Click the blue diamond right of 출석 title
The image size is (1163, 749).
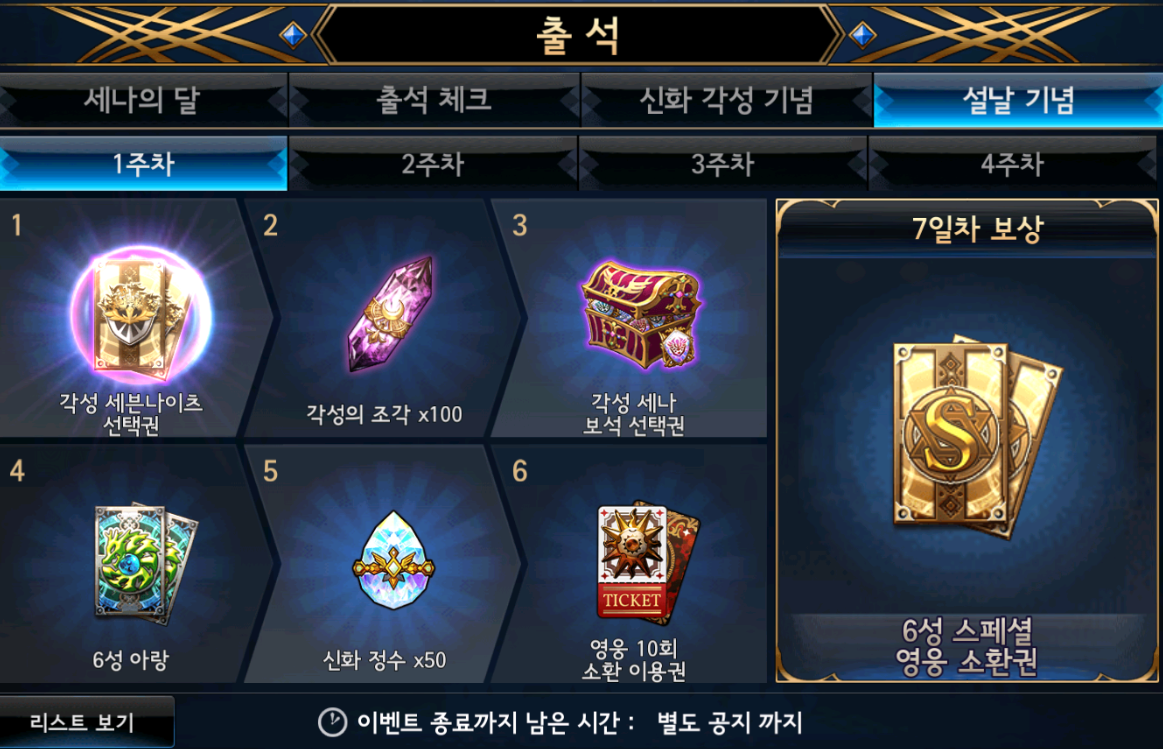[x=862, y=35]
